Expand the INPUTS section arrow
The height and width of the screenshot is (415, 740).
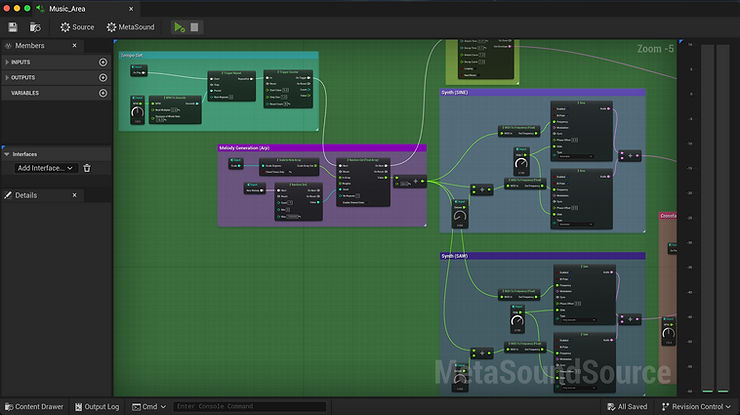coord(7,62)
